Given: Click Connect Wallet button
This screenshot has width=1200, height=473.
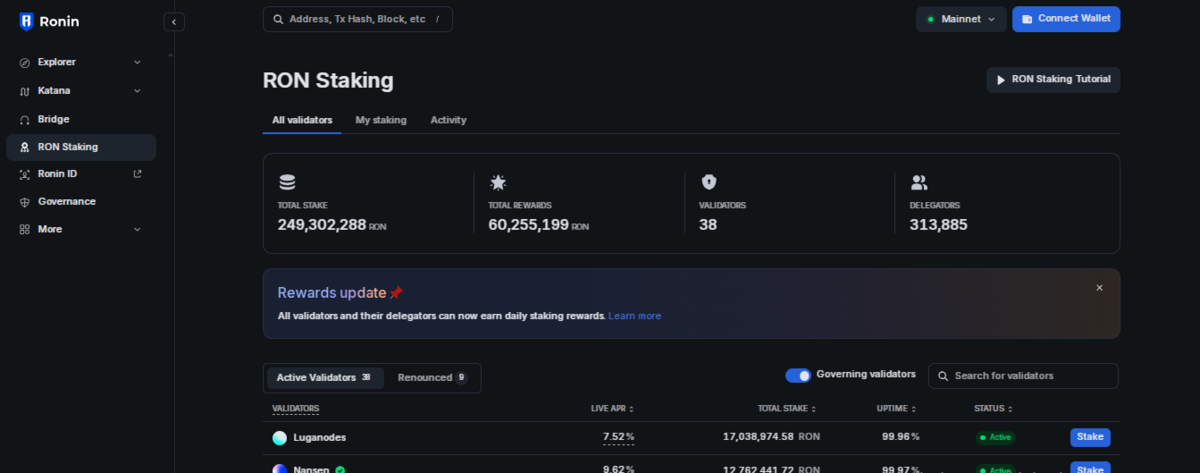Looking at the screenshot, I should 1066,19.
